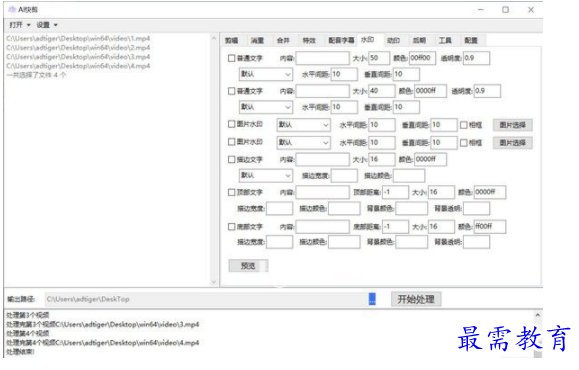The image size is (579, 370).
Task: Click the 一共选择了文件 4 个 line
Action: (36, 75)
